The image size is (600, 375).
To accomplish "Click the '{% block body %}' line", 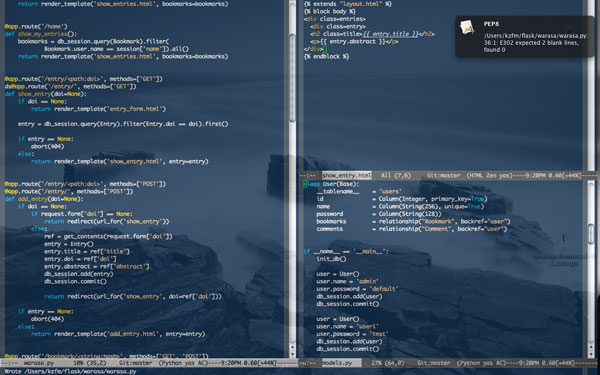I will (x=330, y=11).
